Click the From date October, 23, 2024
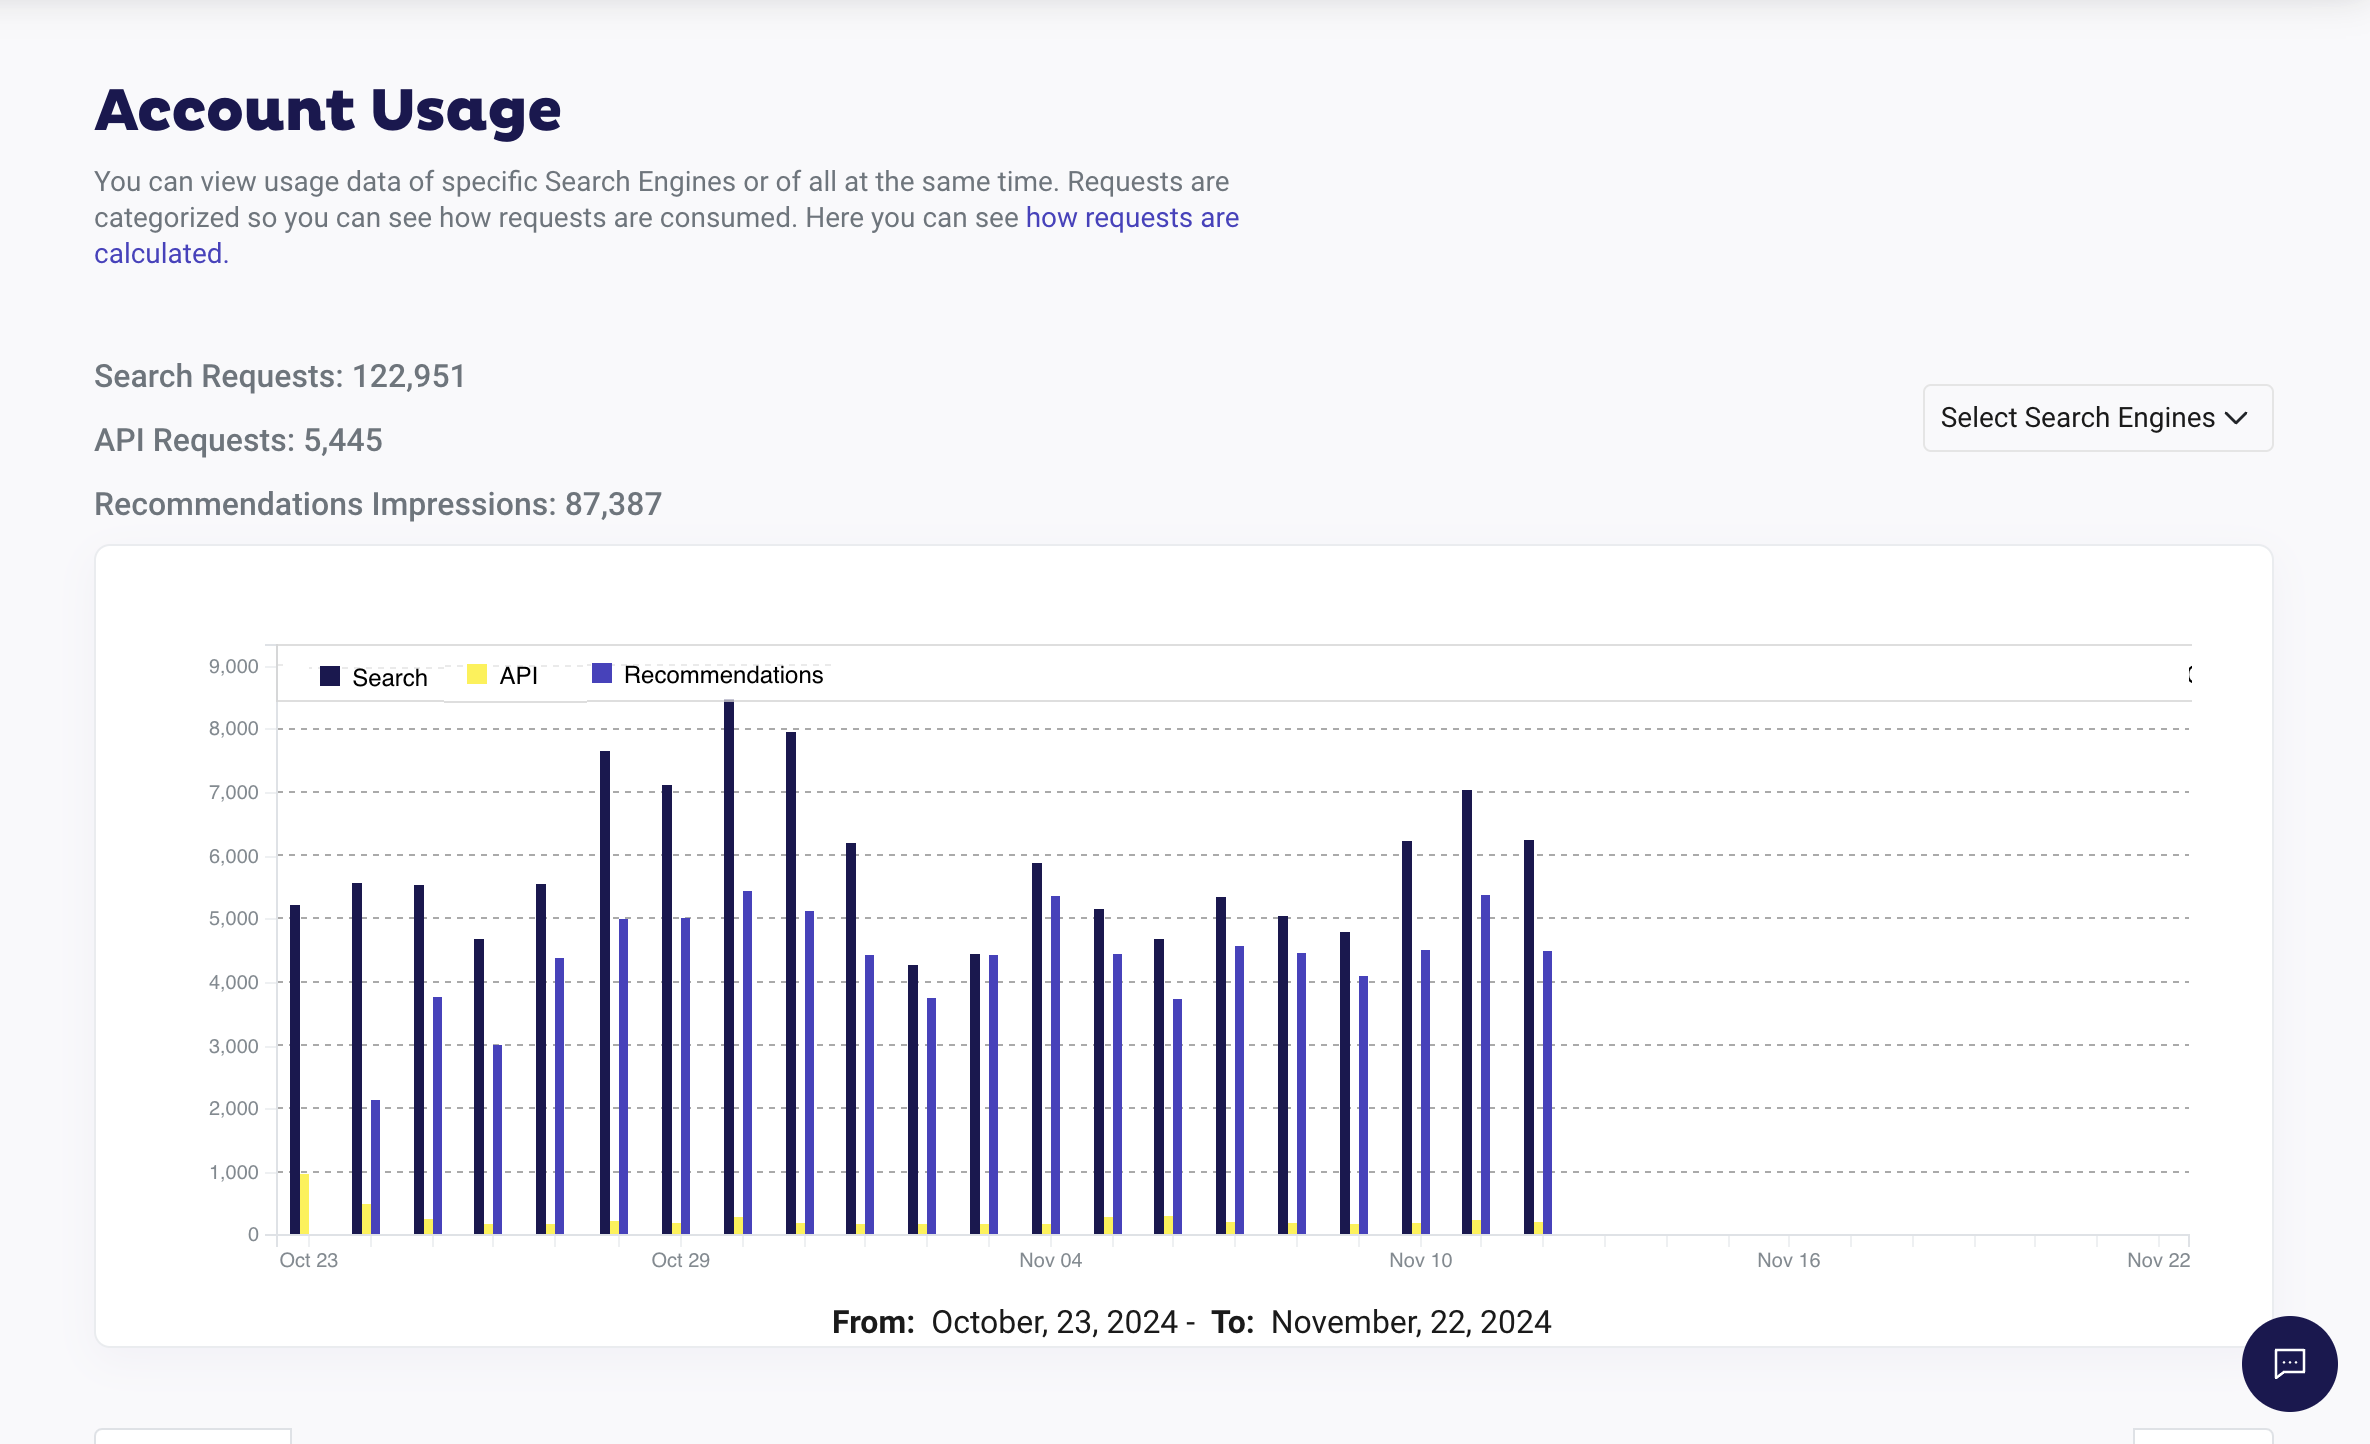 1054,1322
